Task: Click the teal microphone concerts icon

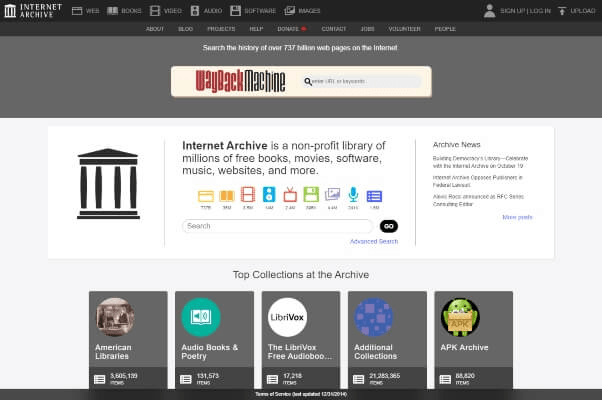Action: [353, 195]
